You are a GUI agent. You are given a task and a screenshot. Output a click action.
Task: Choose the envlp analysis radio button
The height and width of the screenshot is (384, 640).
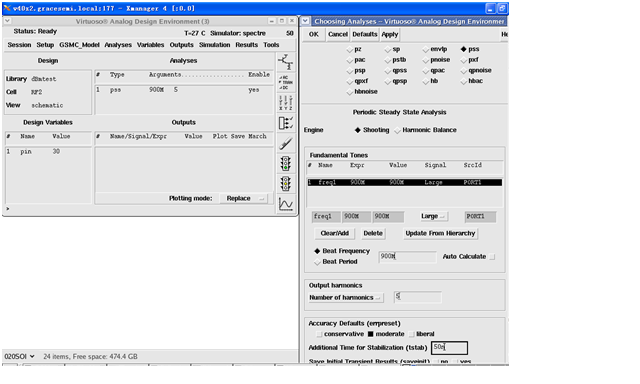[x=426, y=49]
